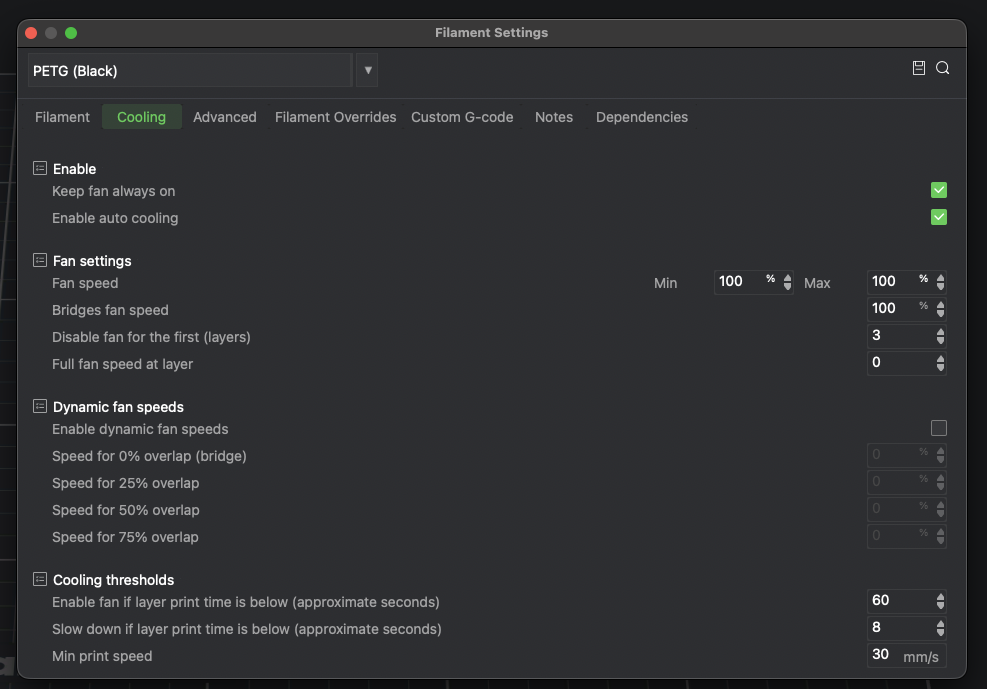The width and height of the screenshot is (987, 689).
Task: Switch to Custom G-code tab
Action: click(x=462, y=117)
